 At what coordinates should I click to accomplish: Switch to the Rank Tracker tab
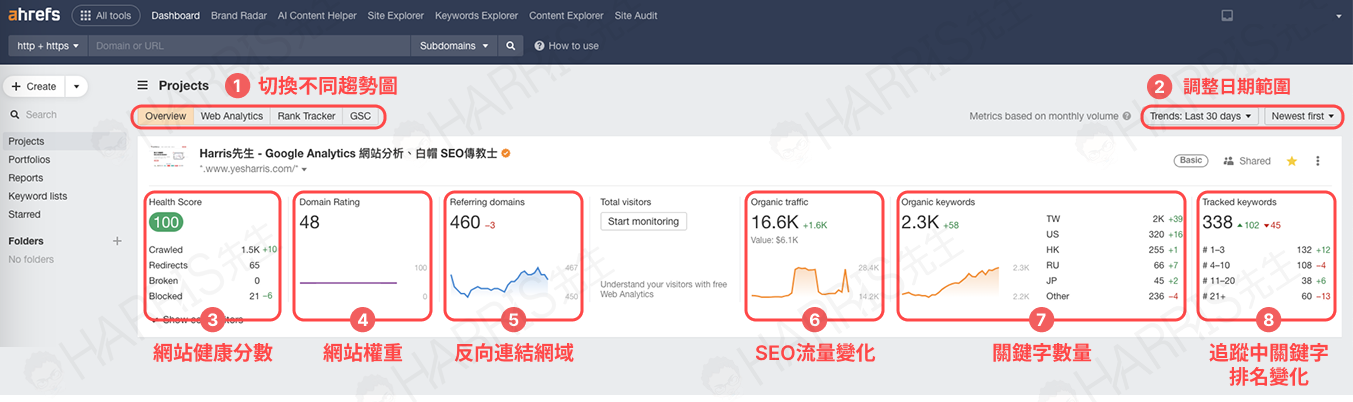[x=306, y=116]
